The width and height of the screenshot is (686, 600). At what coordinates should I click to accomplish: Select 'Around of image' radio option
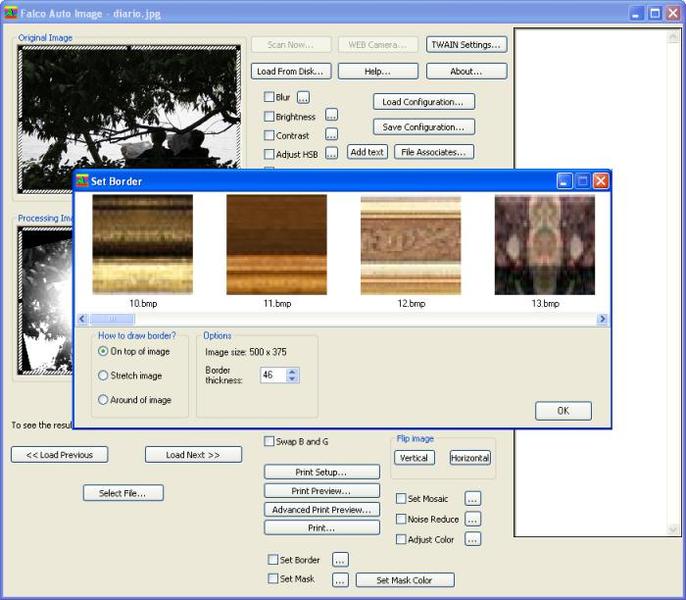click(103, 400)
